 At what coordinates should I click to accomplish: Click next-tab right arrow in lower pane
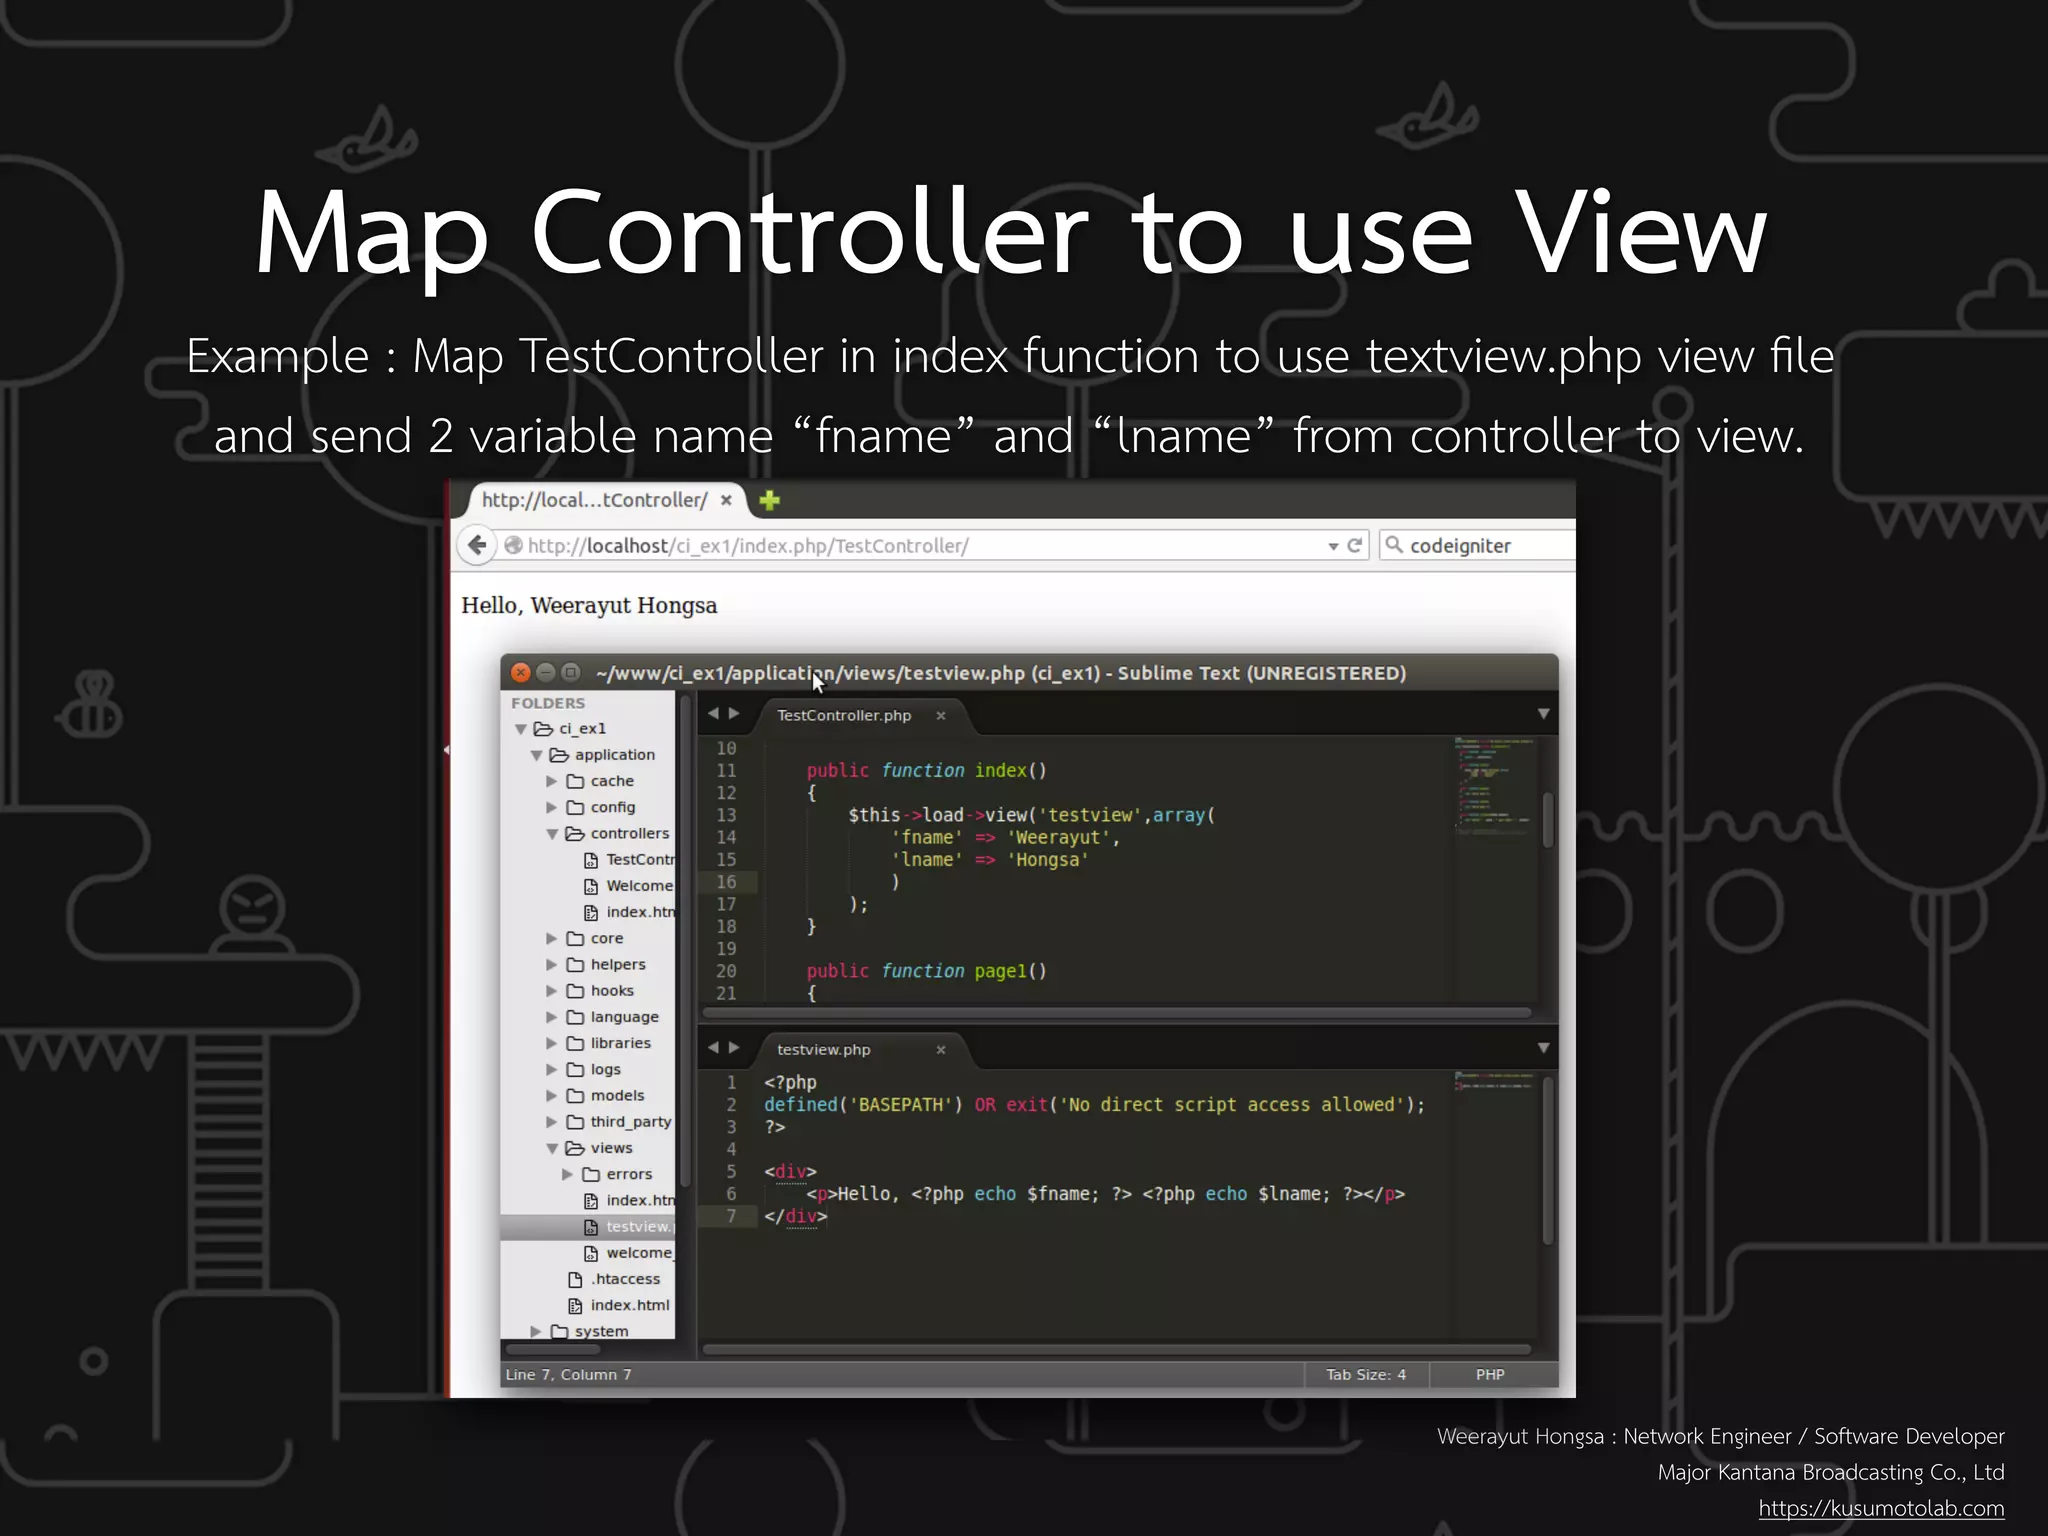pyautogui.click(x=735, y=1047)
